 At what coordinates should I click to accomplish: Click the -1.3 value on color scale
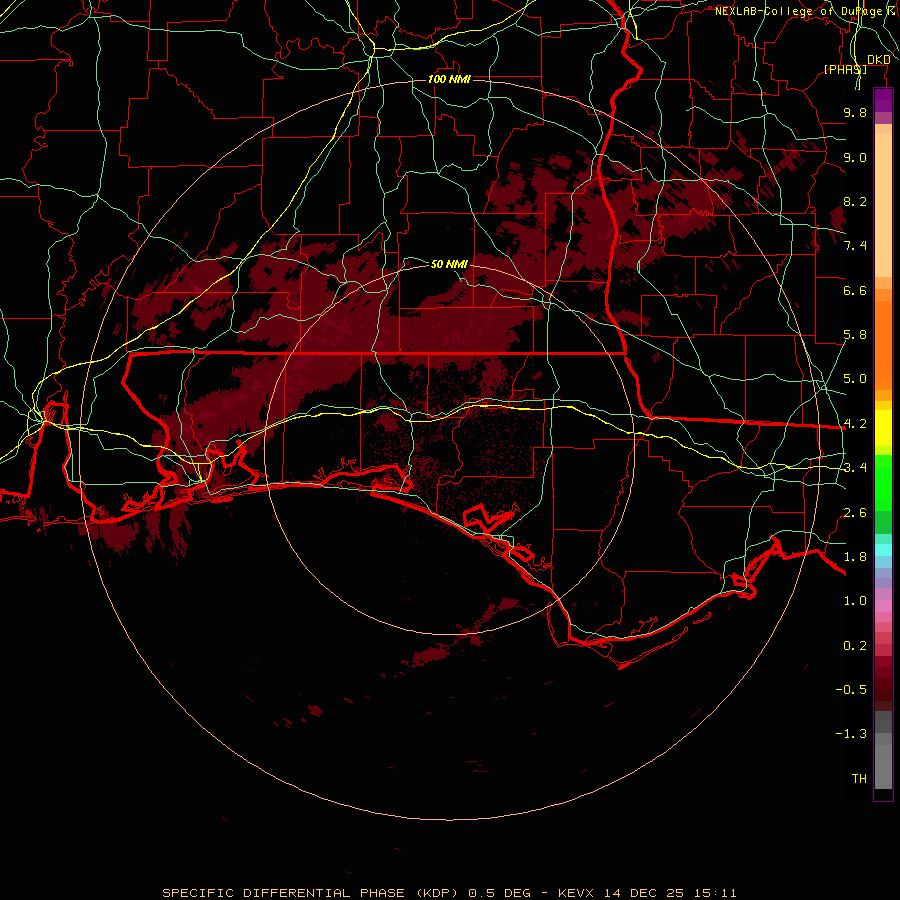(x=851, y=734)
